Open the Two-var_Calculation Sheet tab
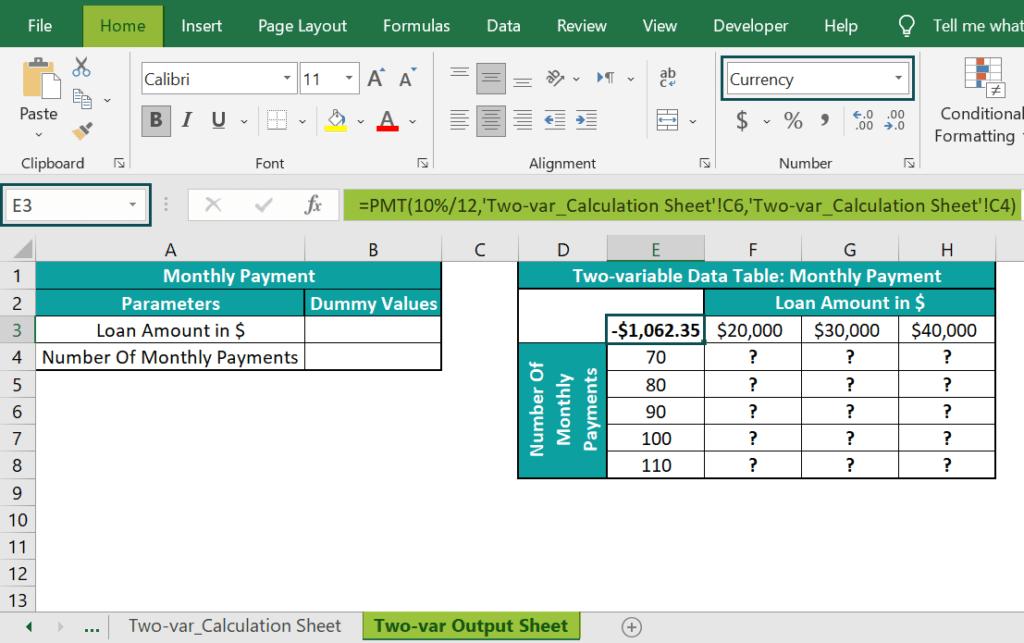 click(235, 625)
